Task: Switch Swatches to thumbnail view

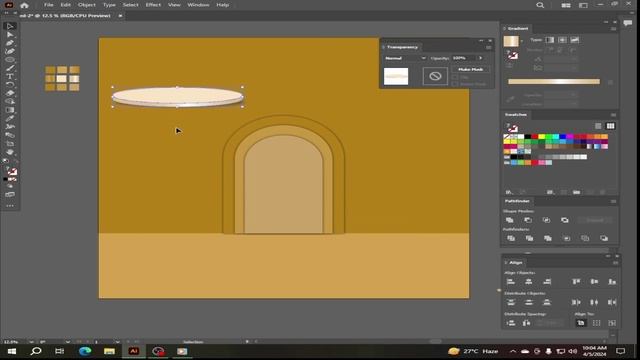Action: click(610, 126)
